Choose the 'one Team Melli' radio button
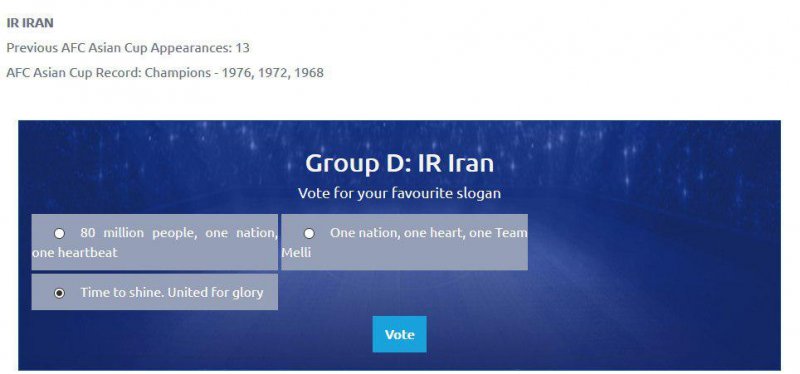 point(309,233)
